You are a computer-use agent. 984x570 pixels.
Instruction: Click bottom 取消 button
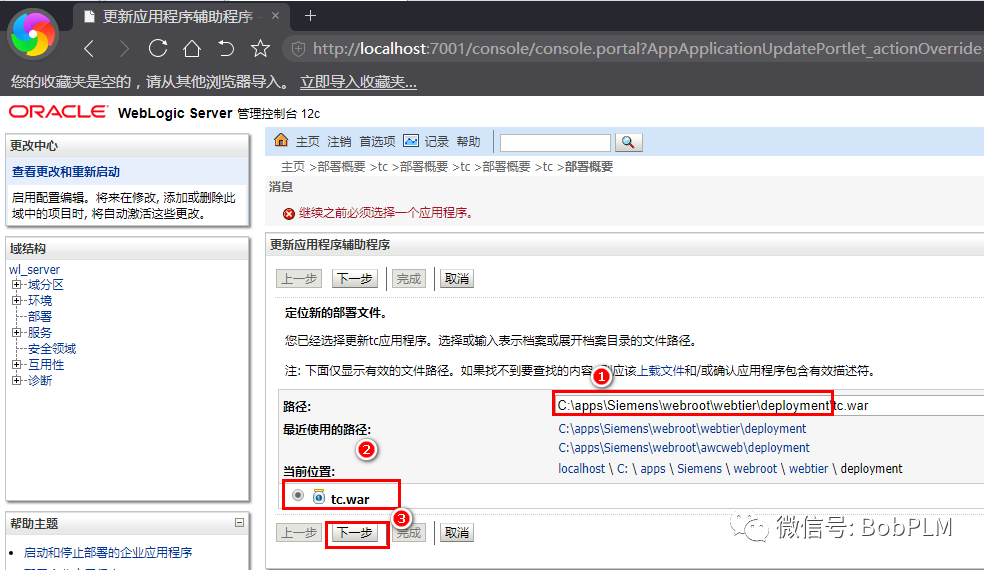[456, 533]
